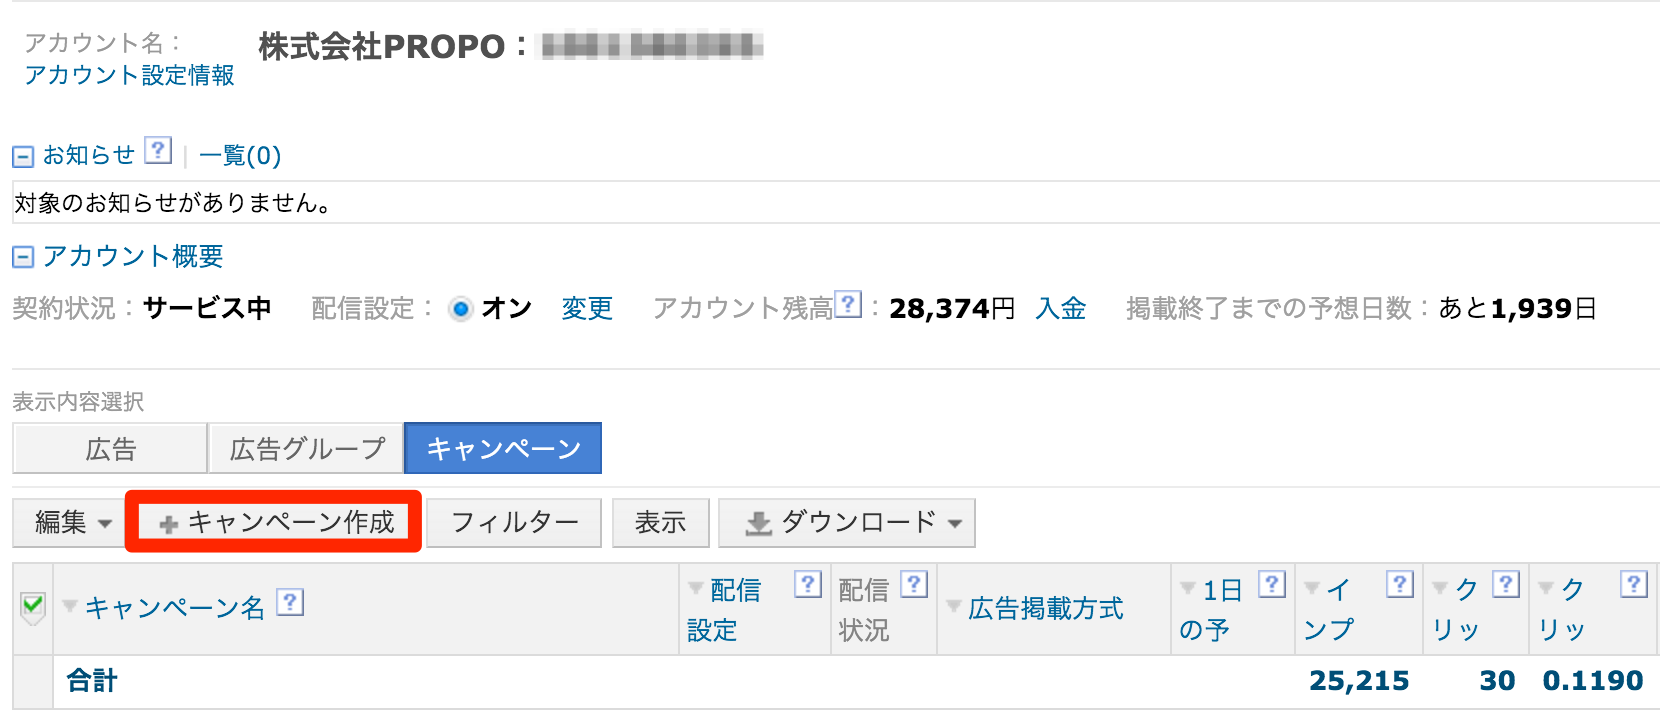This screenshot has height=710, width=1660.
Task: Open help icon in インプ column header
Action: tap(1400, 584)
